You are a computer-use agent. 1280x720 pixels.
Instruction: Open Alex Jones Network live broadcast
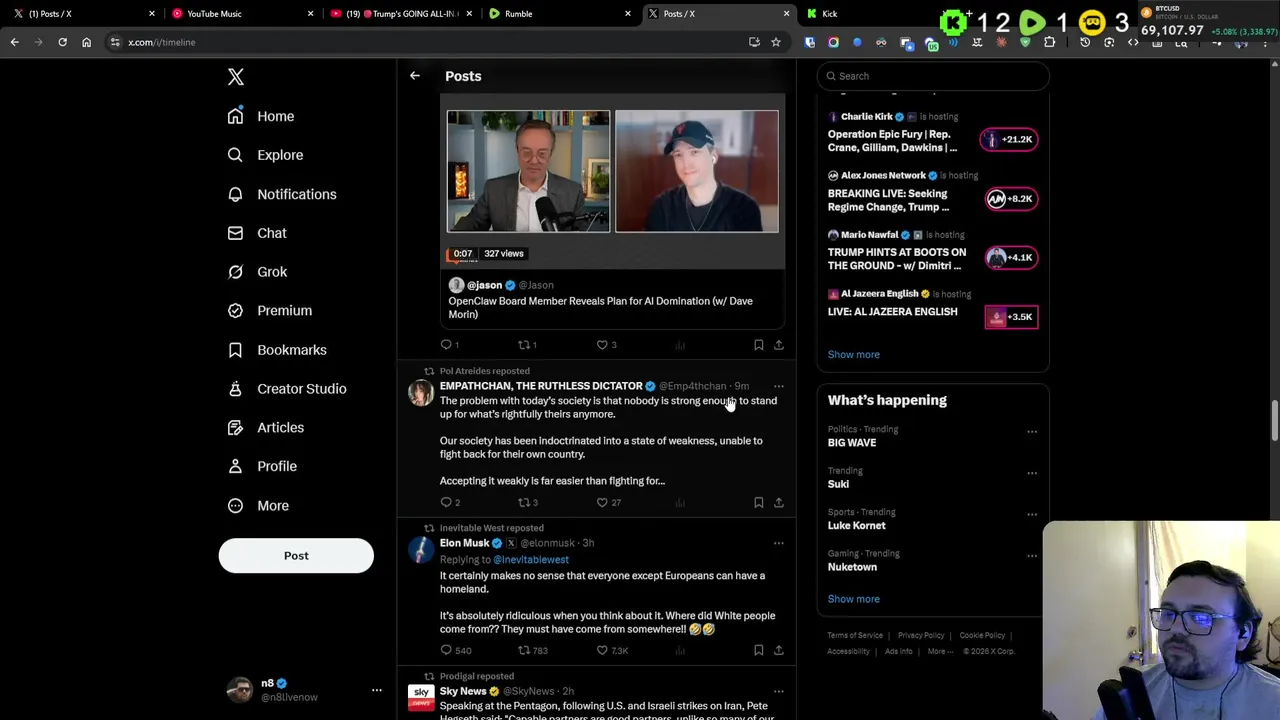tap(933, 193)
